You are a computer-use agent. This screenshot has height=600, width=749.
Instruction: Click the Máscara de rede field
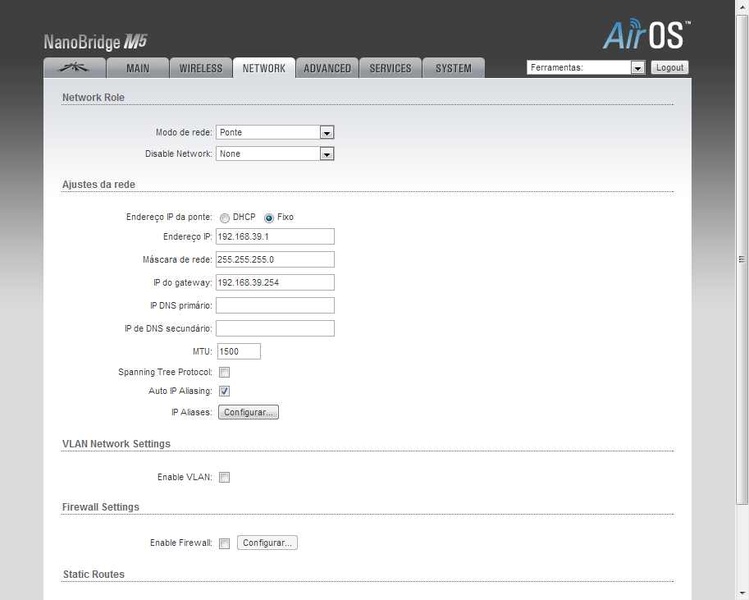(275, 259)
